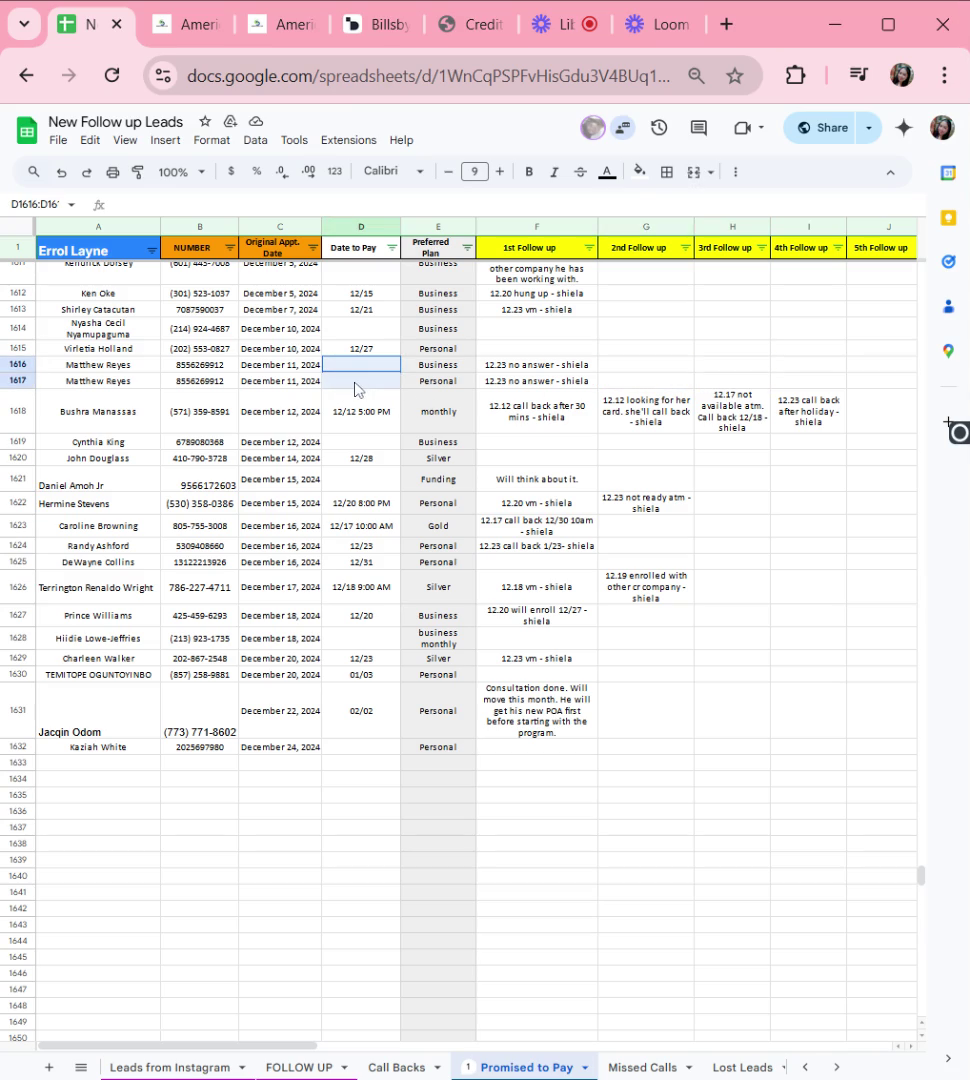The image size is (970, 1080).
Task: Format as percent icon
Action: (256, 171)
